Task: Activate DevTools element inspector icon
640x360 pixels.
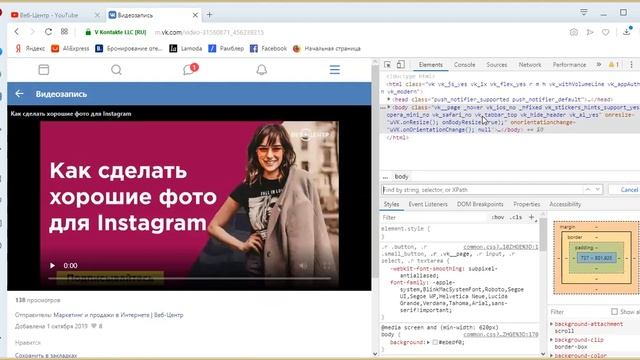Action: (x=387, y=64)
